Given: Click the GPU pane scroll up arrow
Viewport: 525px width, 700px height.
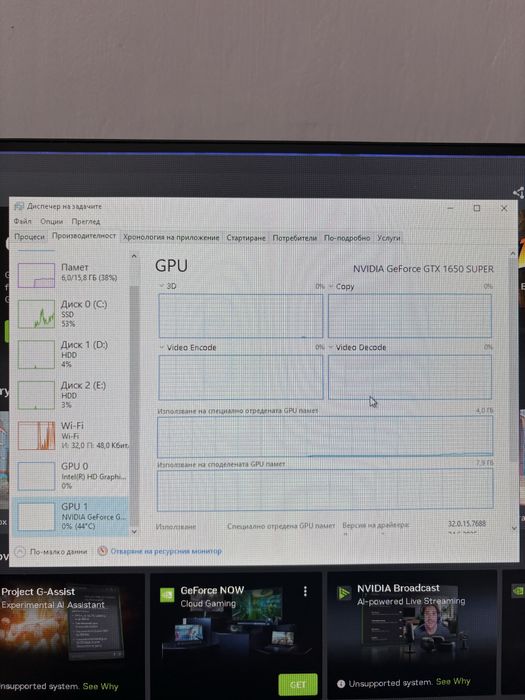Looking at the screenshot, I should (x=512, y=254).
